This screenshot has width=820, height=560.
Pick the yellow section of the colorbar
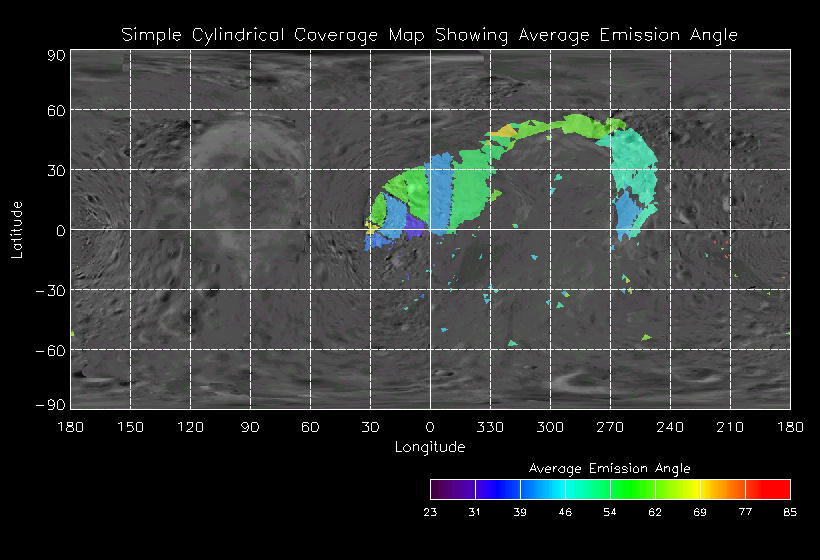coord(690,489)
